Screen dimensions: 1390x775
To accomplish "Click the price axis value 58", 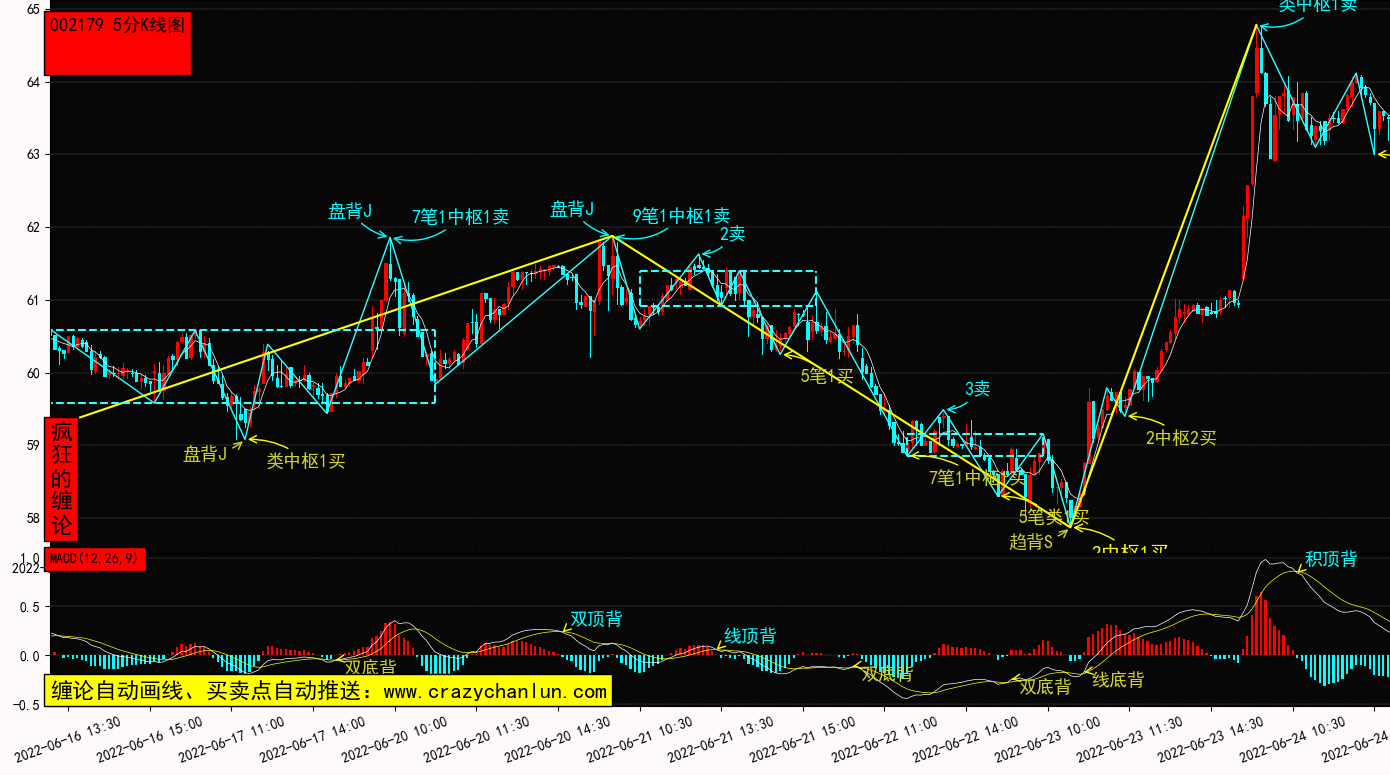I will [x=33, y=519].
